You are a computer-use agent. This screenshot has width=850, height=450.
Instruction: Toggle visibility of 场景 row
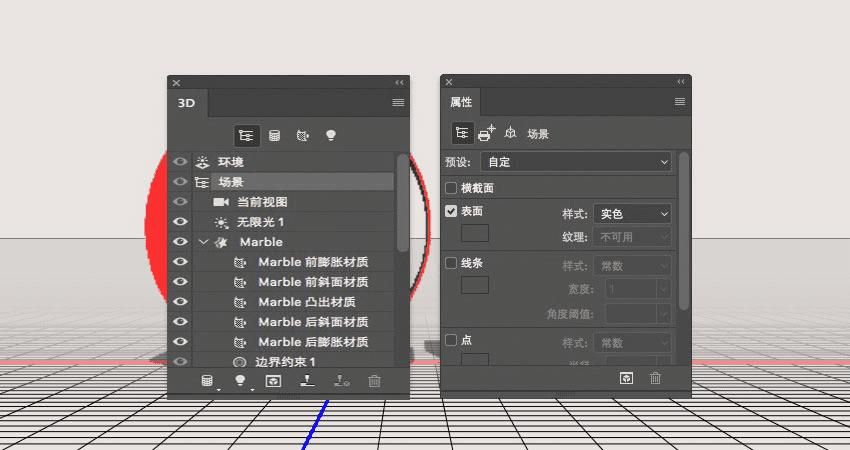180,182
